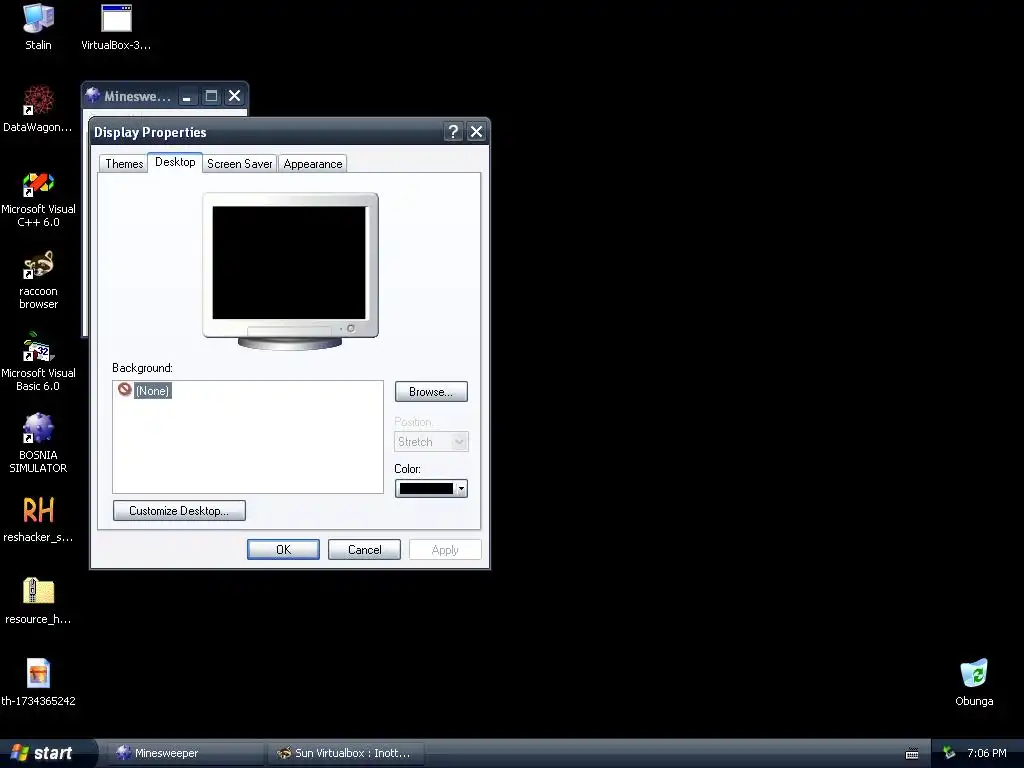Click the 7:06 PM taskbar clock
This screenshot has height=768, width=1024.
coord(987,753)
